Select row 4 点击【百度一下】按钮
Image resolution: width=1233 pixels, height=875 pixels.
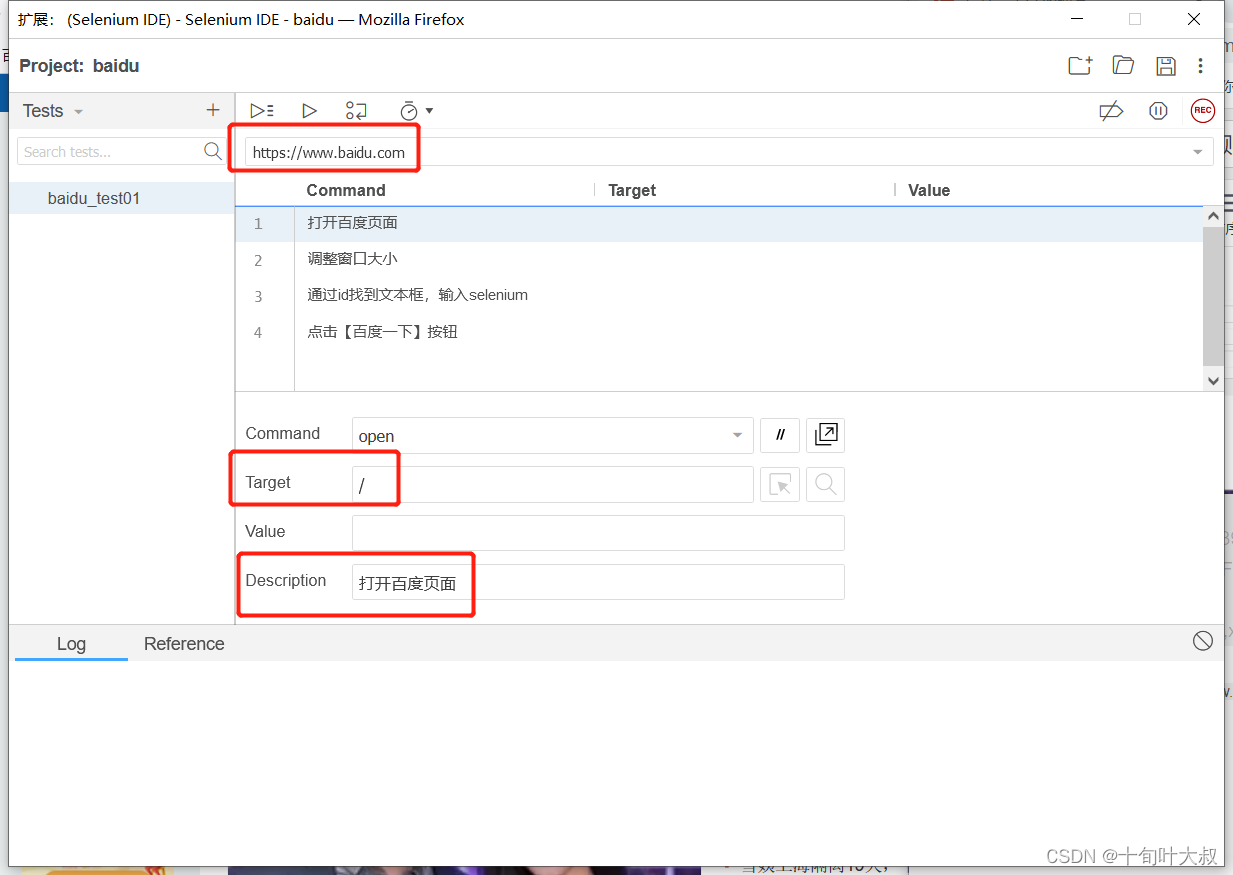[719, 331]
